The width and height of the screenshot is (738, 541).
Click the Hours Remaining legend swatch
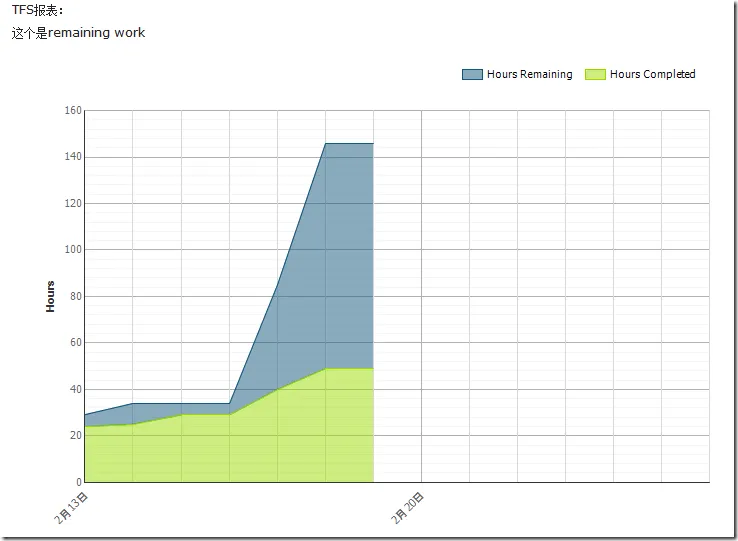[472, 74]
